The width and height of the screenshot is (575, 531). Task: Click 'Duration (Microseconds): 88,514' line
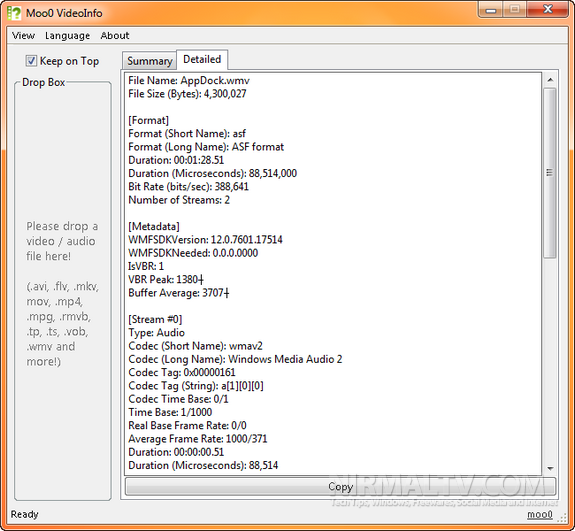point(203,465)
